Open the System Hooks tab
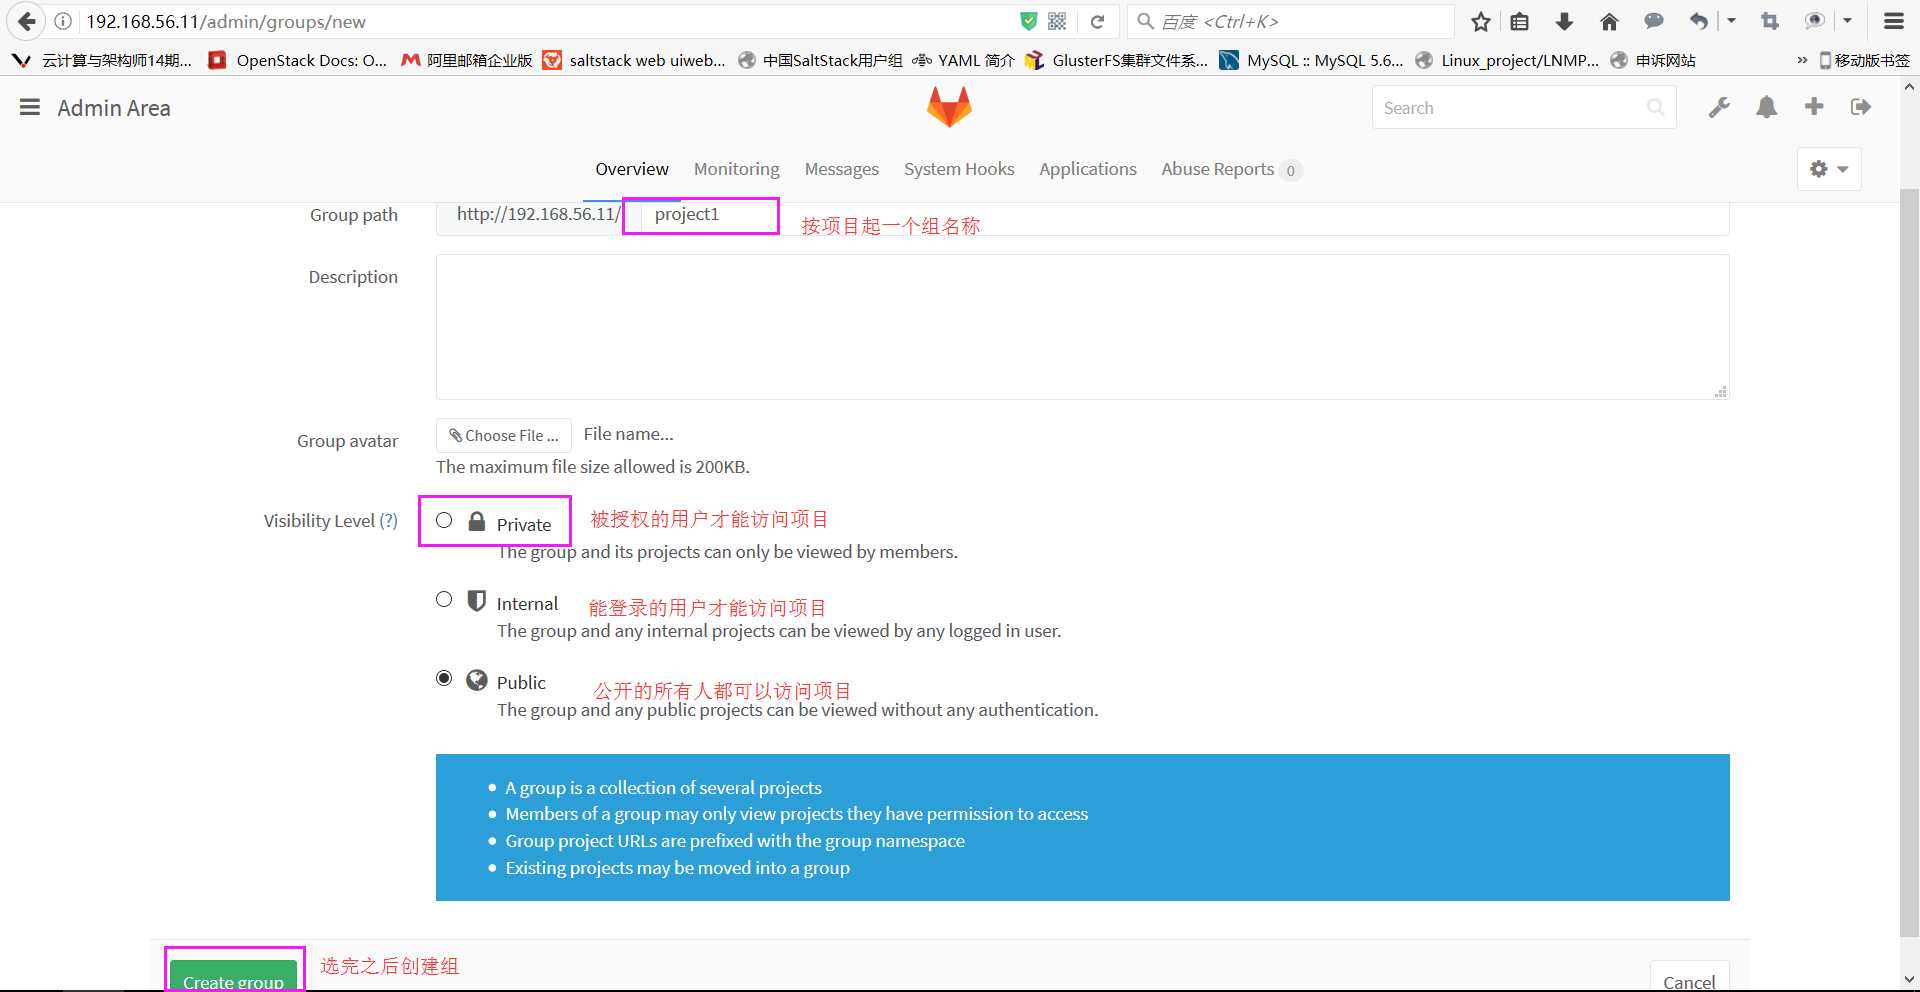The image size is (1920, 992). click(959, 169)
